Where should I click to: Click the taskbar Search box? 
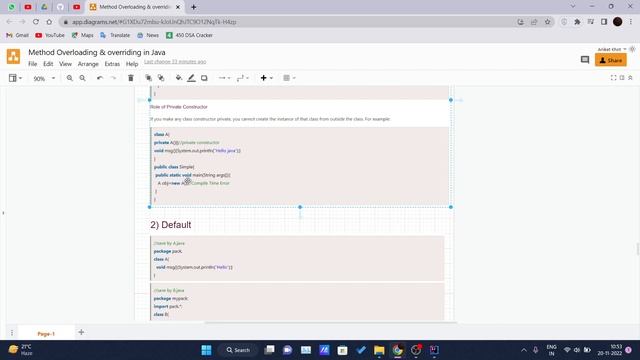tap(238, 350)
